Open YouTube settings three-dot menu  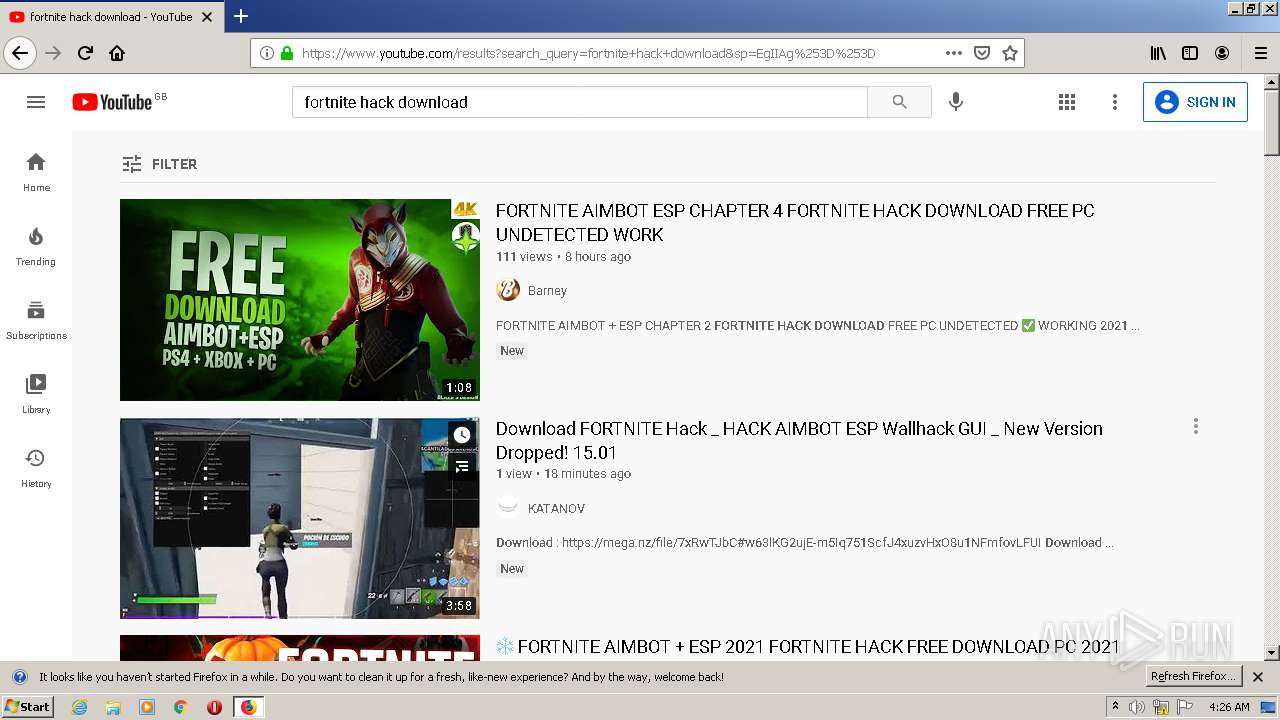[x=1115, y=102]
